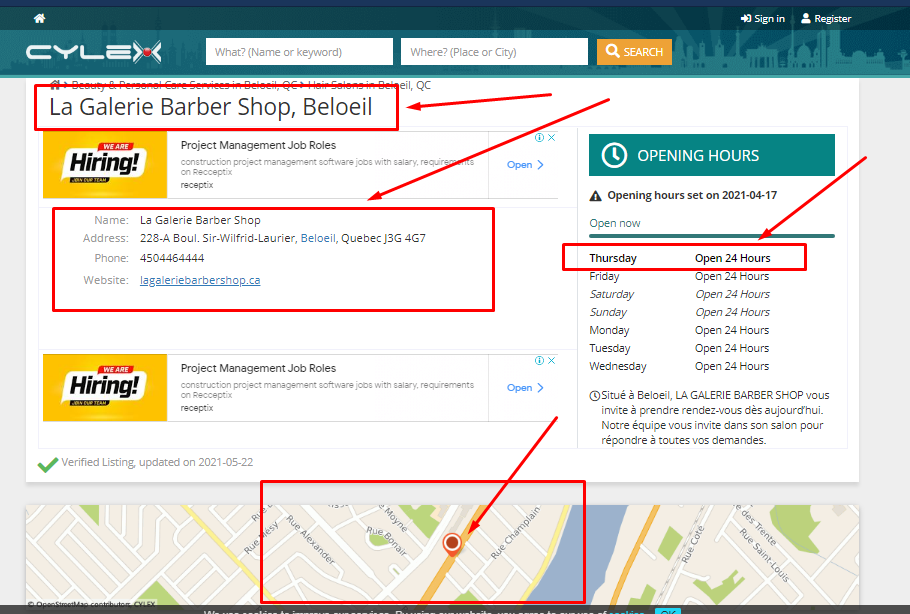Click the Beloeil city link in address
The width and height of the screenshot is (910, 614).
(x=318, y=238)
